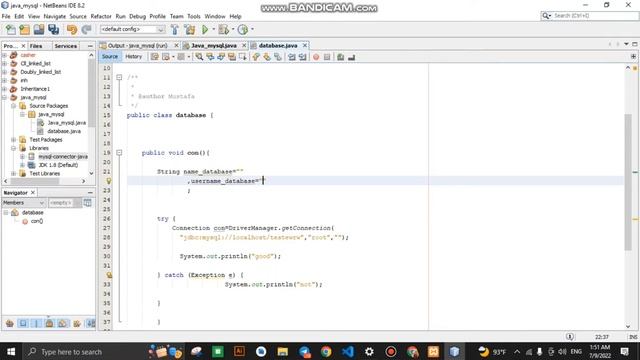Click the Profile Project toolbar icon
Screen dimensions: 640x360
click(243, 29)
